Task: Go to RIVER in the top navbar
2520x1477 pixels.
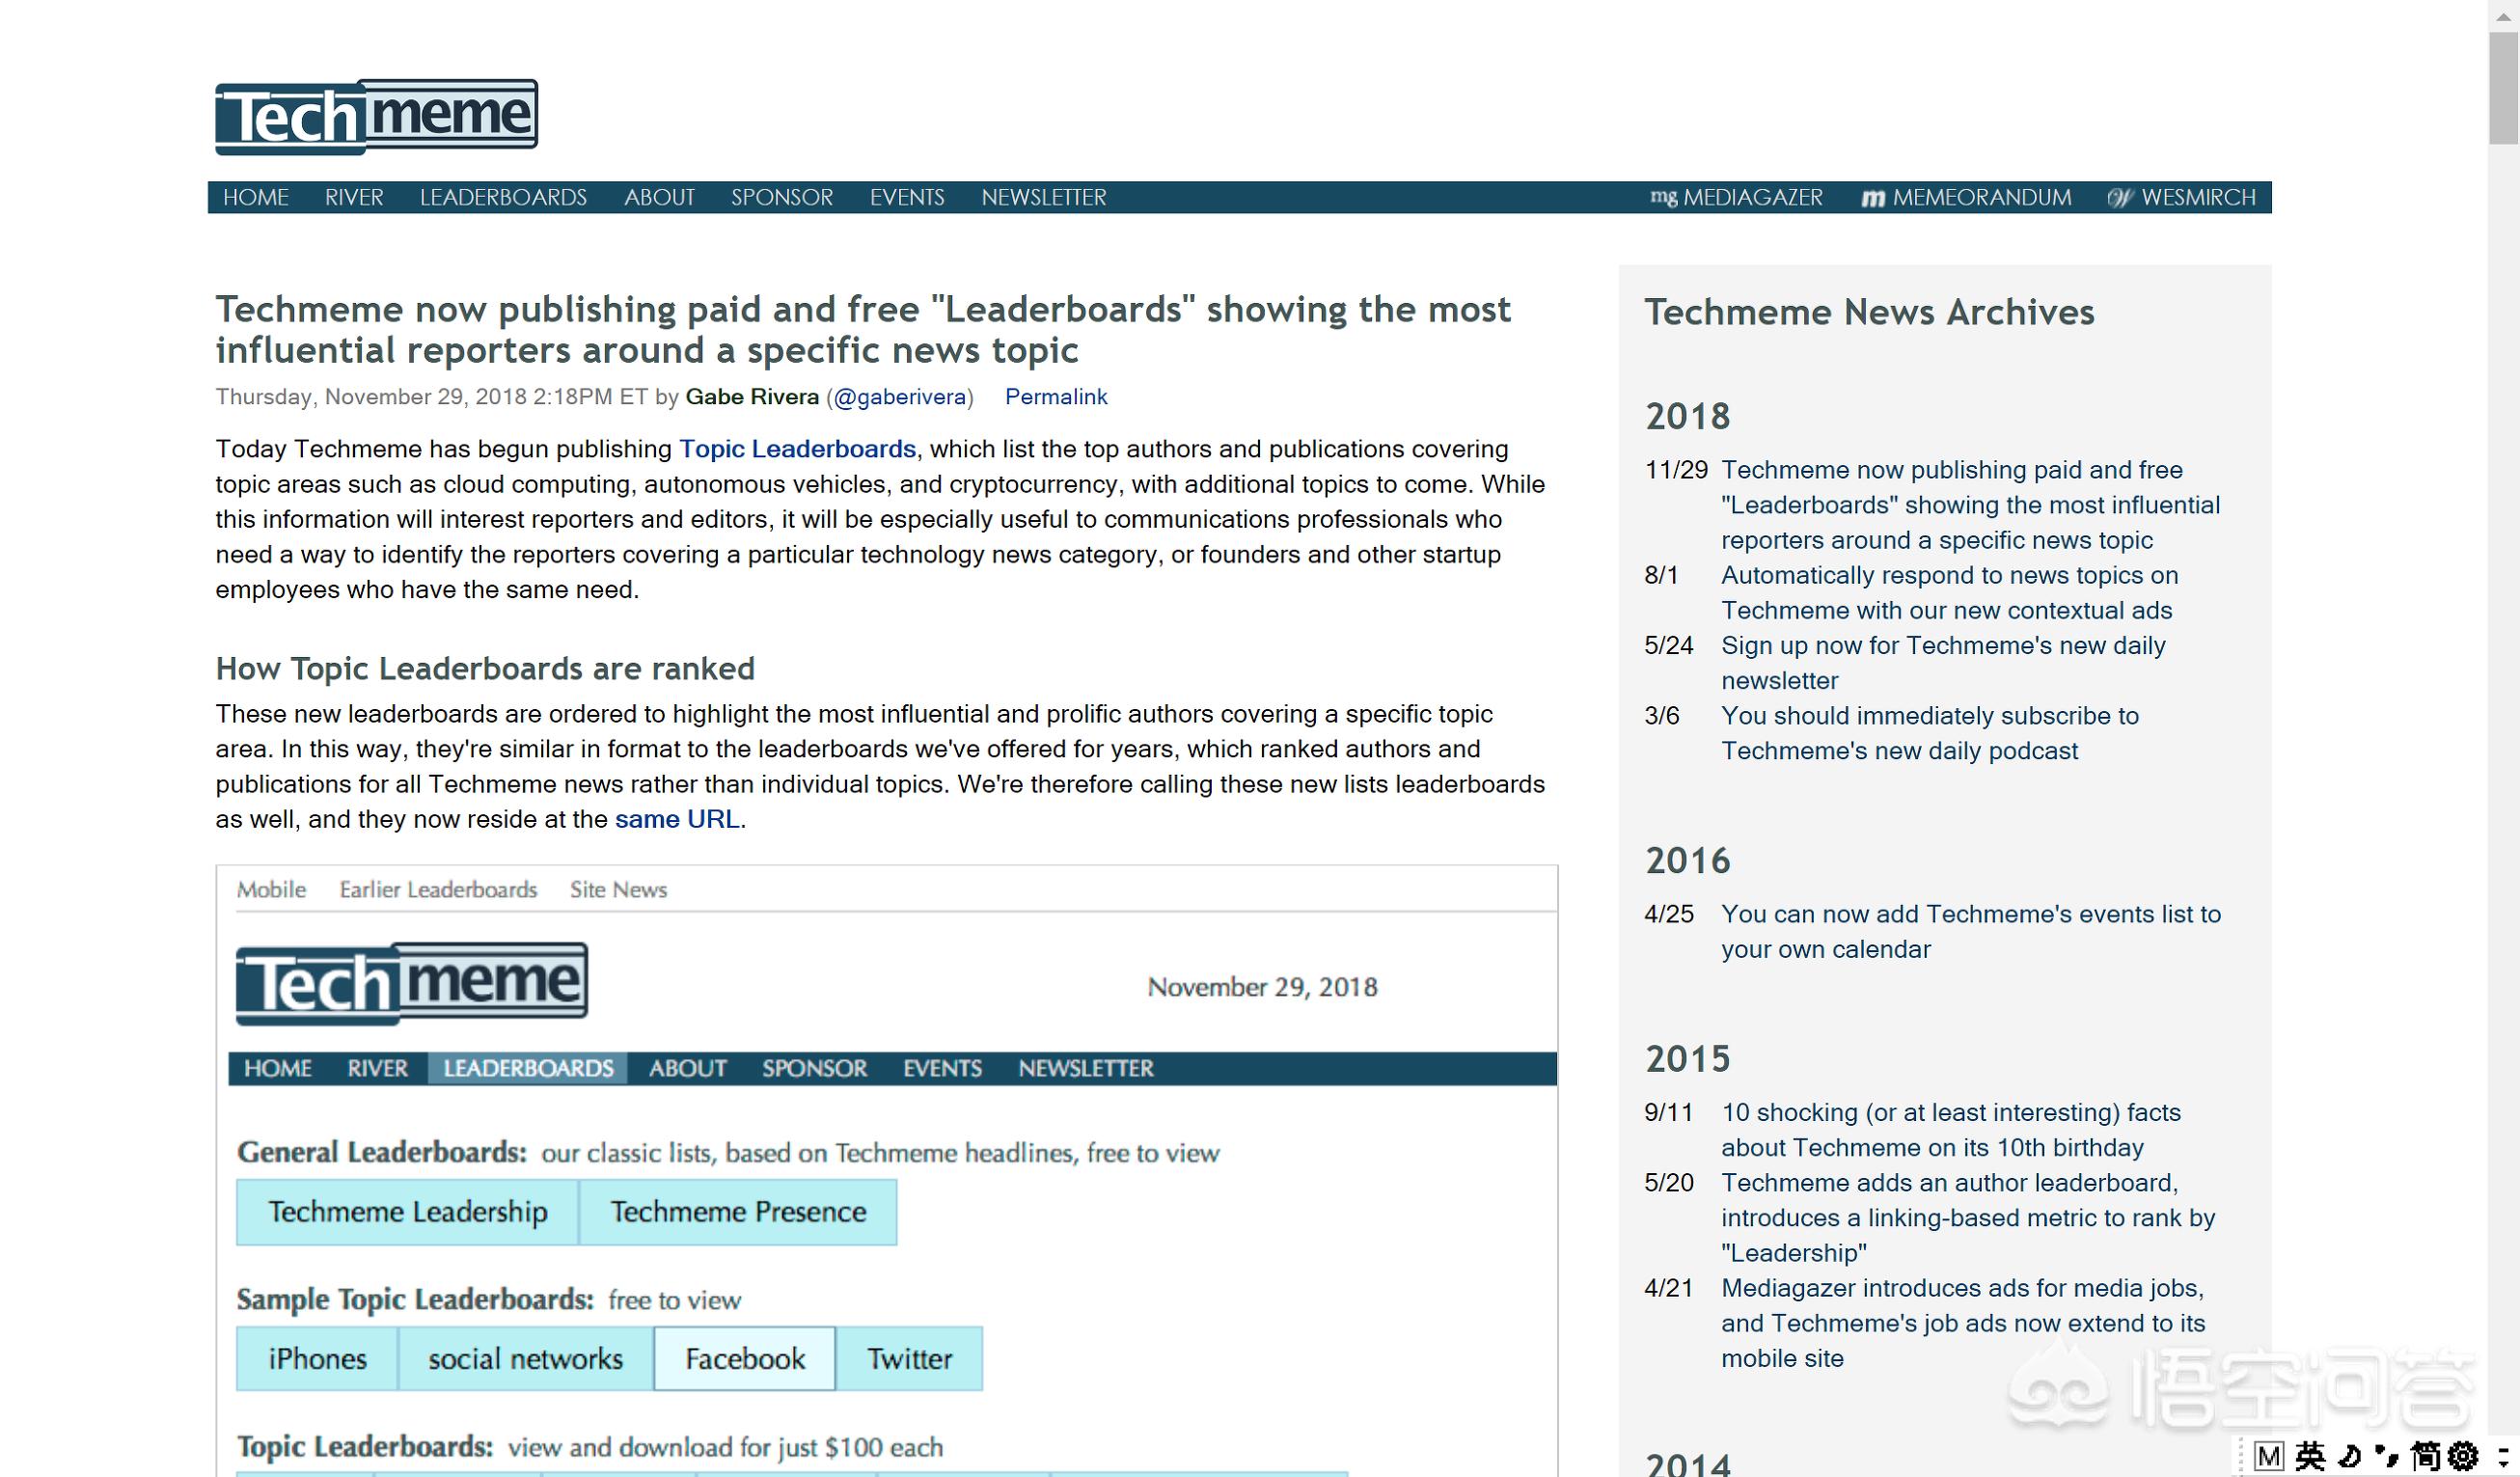Action: (x=354, y=197)
